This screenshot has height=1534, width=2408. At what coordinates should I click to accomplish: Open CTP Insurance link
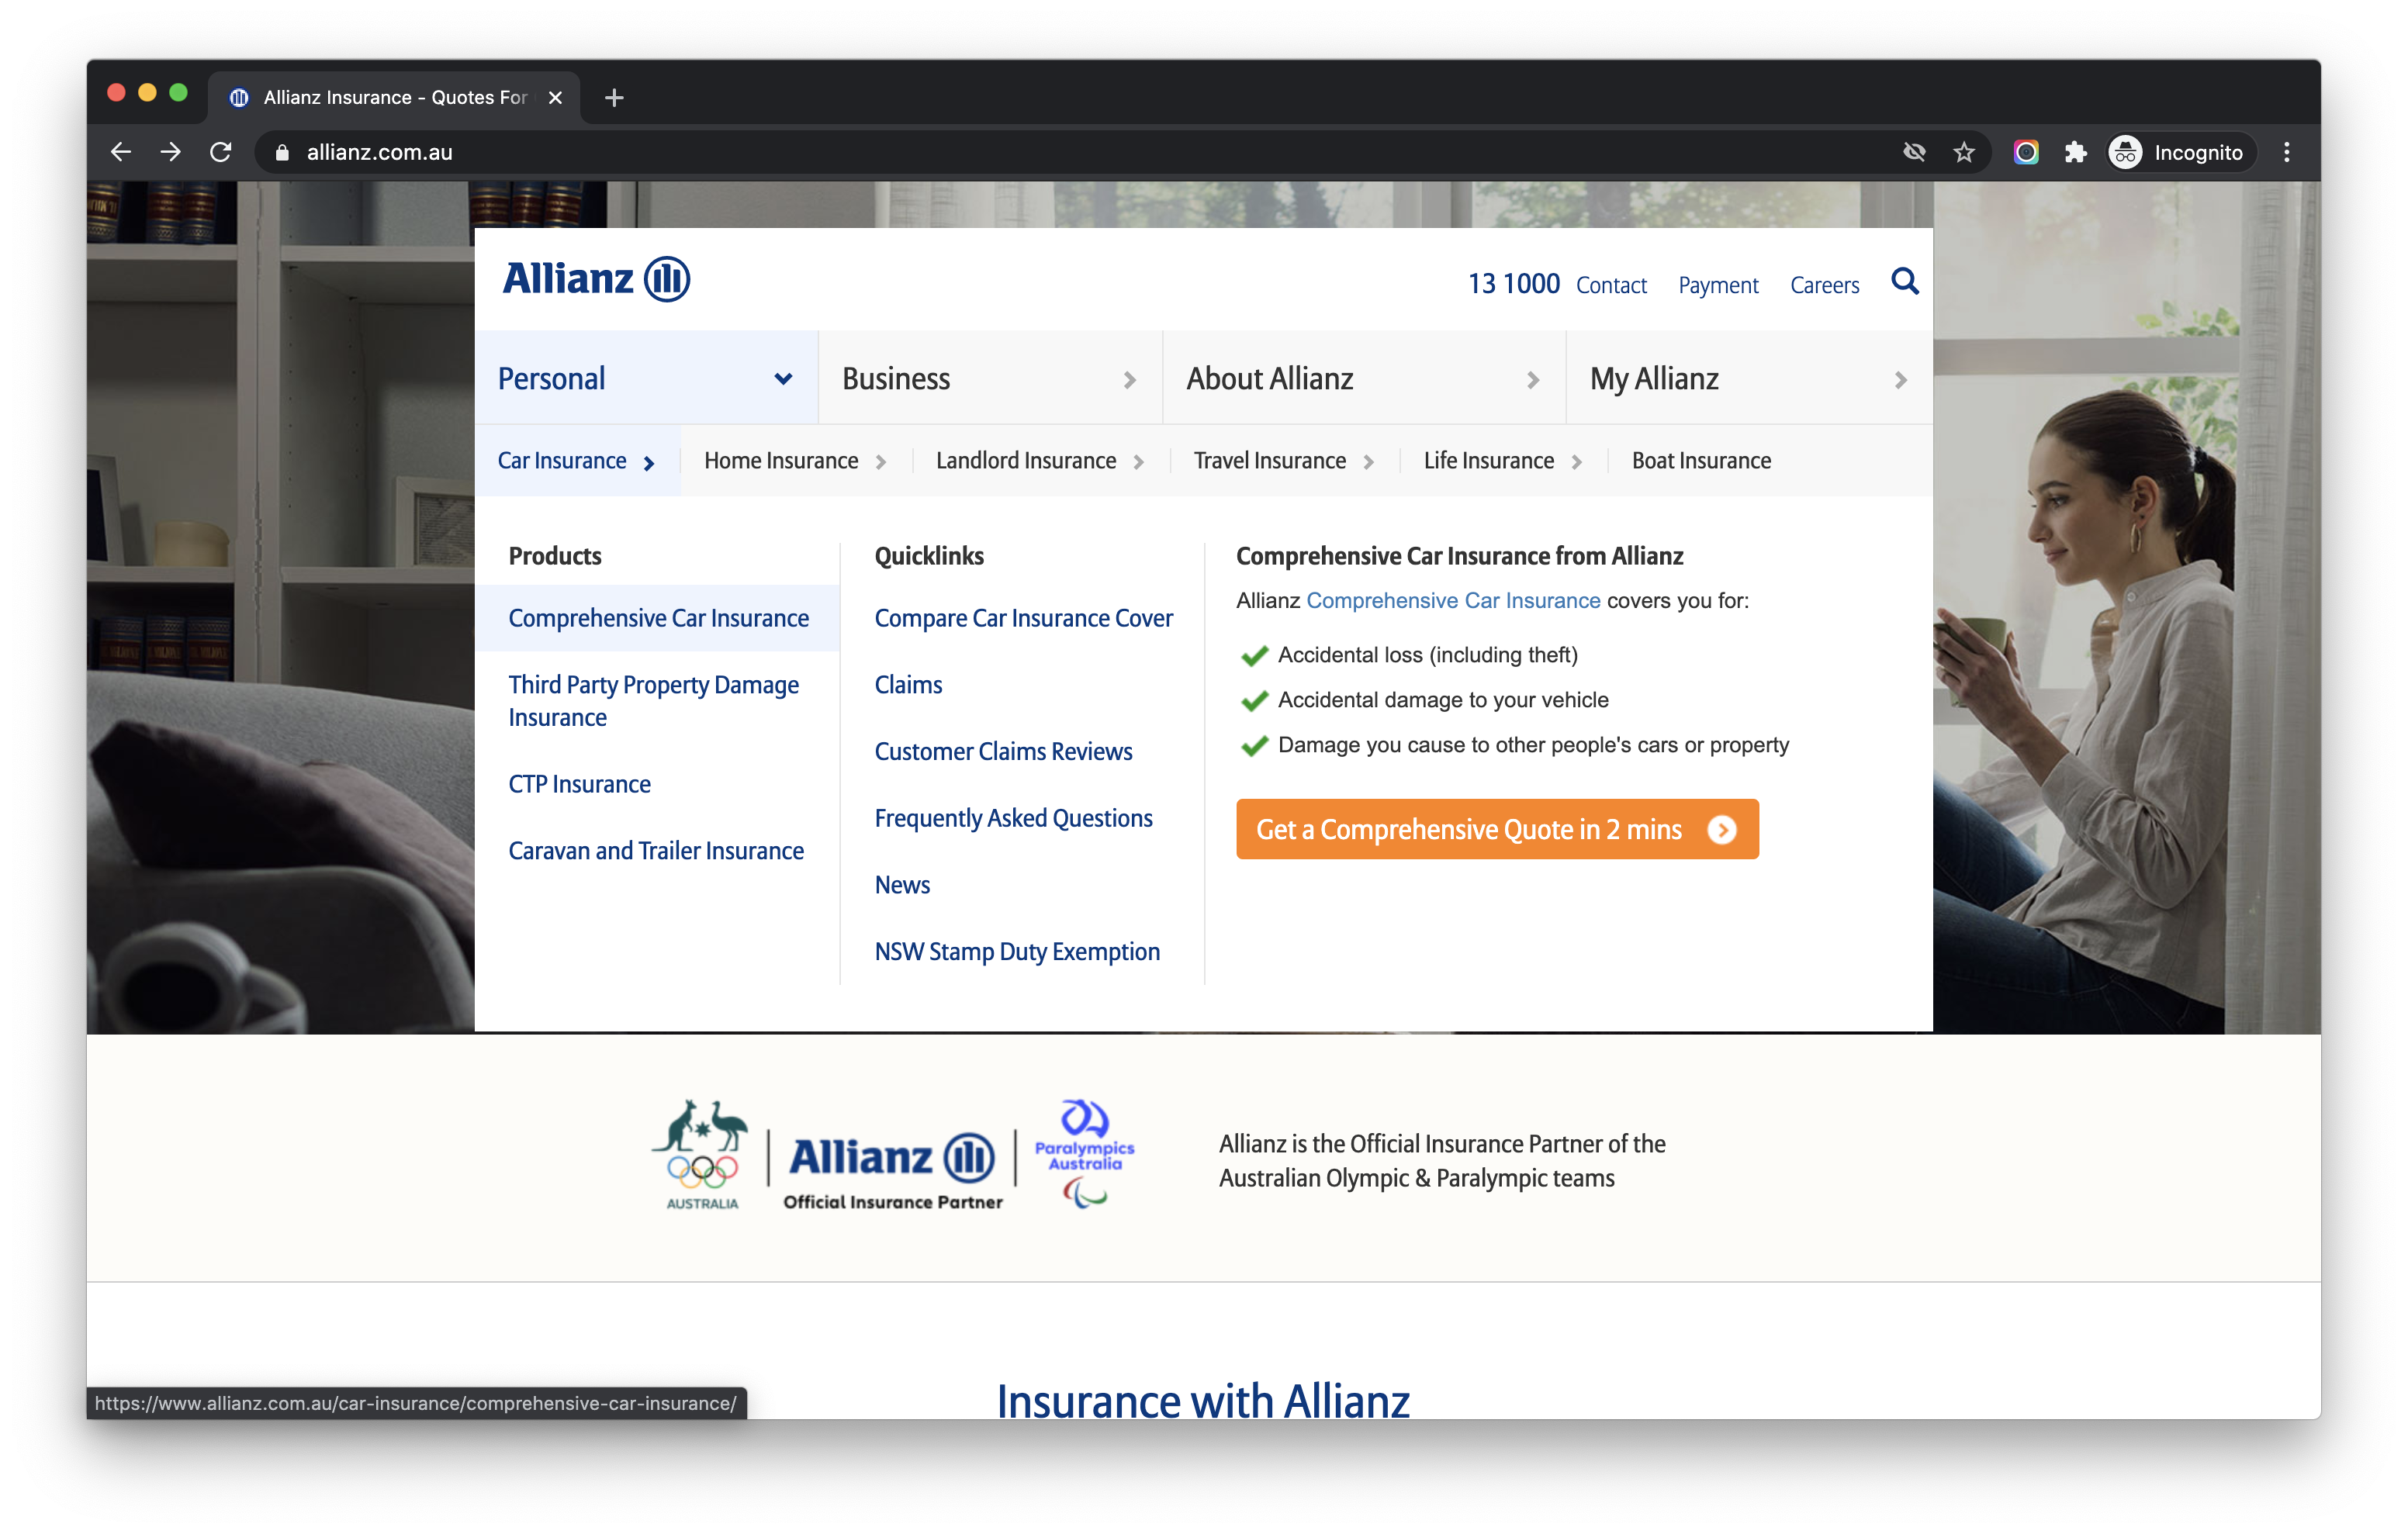(x=579, y=784)
